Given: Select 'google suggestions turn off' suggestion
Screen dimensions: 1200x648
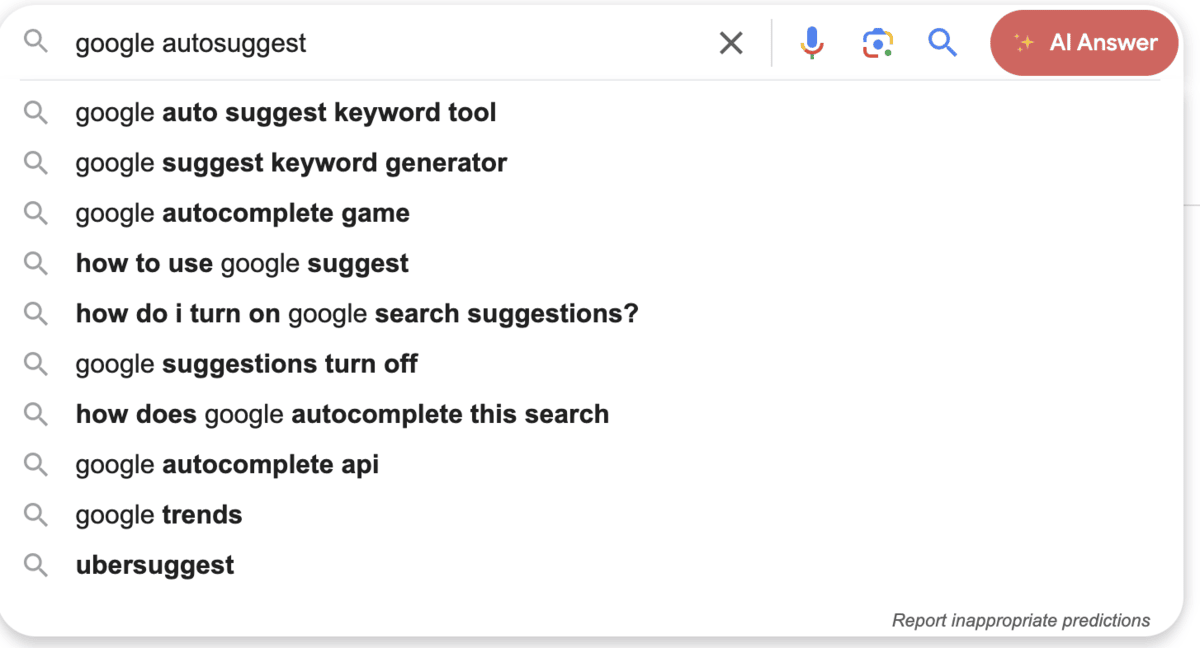Looking at the screenshot, I should pos(246,364).
